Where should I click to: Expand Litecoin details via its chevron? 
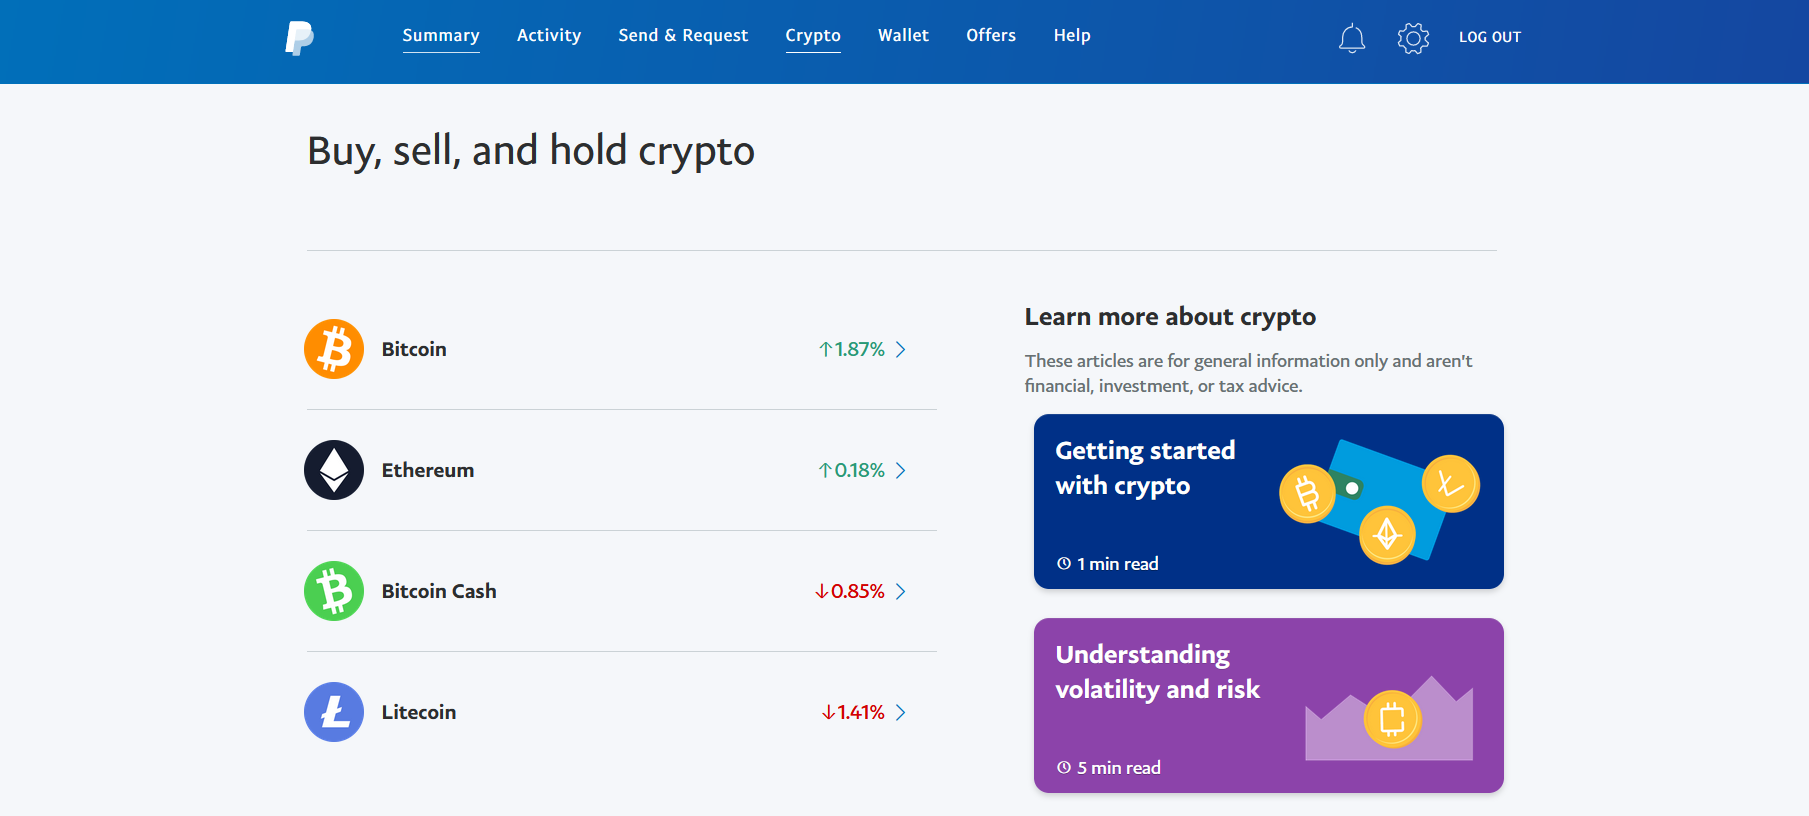(901, 712)
